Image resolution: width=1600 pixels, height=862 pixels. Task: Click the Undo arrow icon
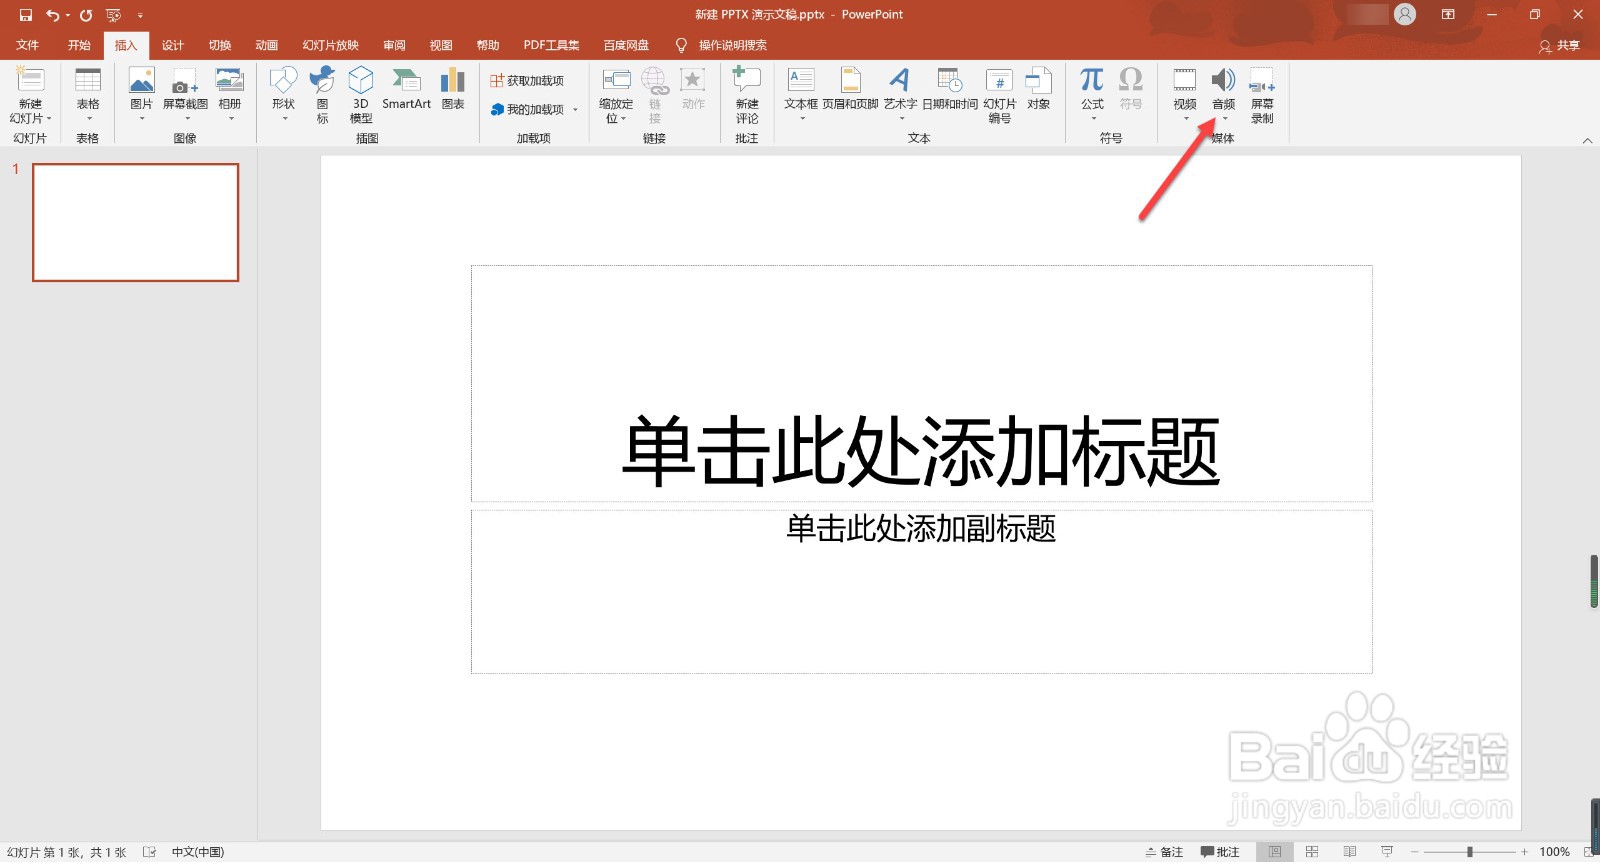pyautogui.click(x=53, y=15)
